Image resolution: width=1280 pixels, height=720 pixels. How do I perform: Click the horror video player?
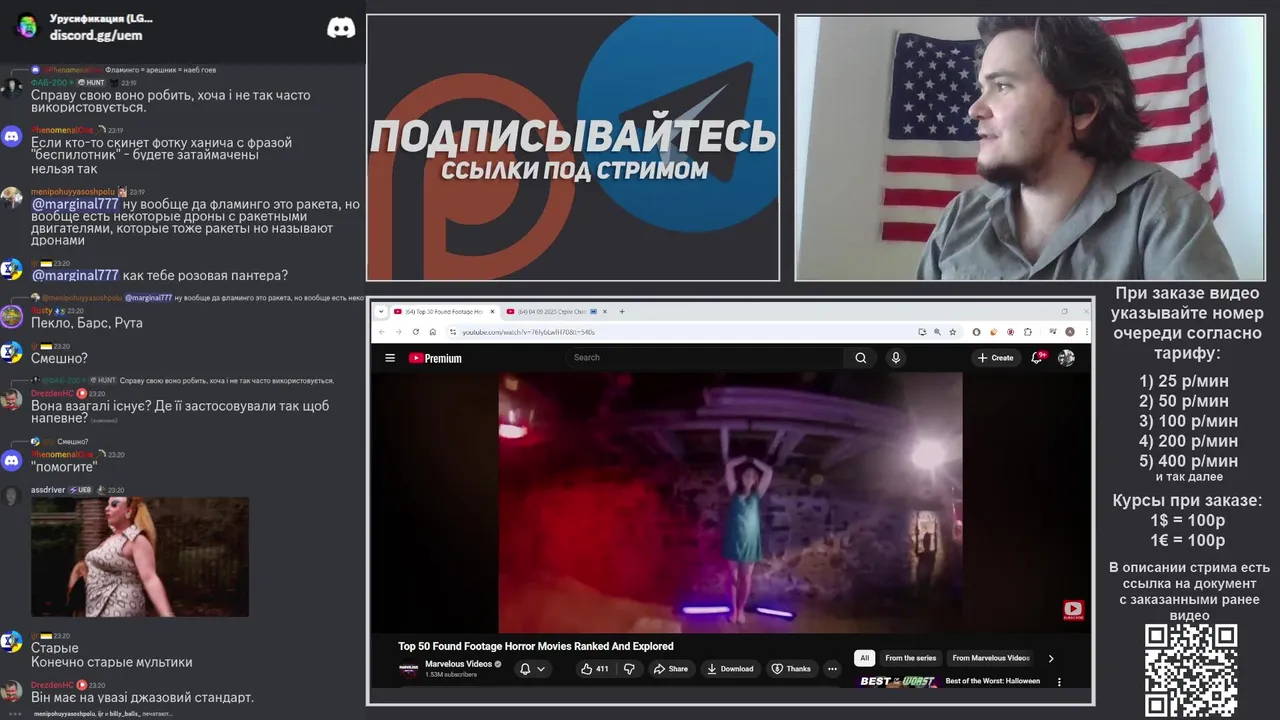[x=730, y=503]
